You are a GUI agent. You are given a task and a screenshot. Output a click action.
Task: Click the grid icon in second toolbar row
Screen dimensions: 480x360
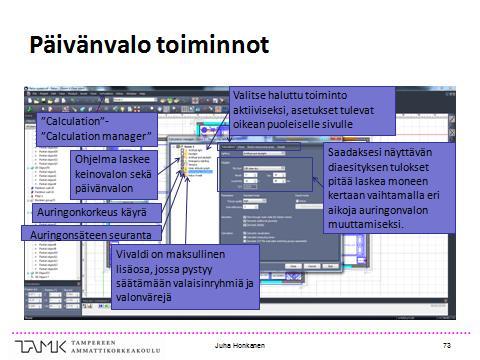tap(185, 109)
